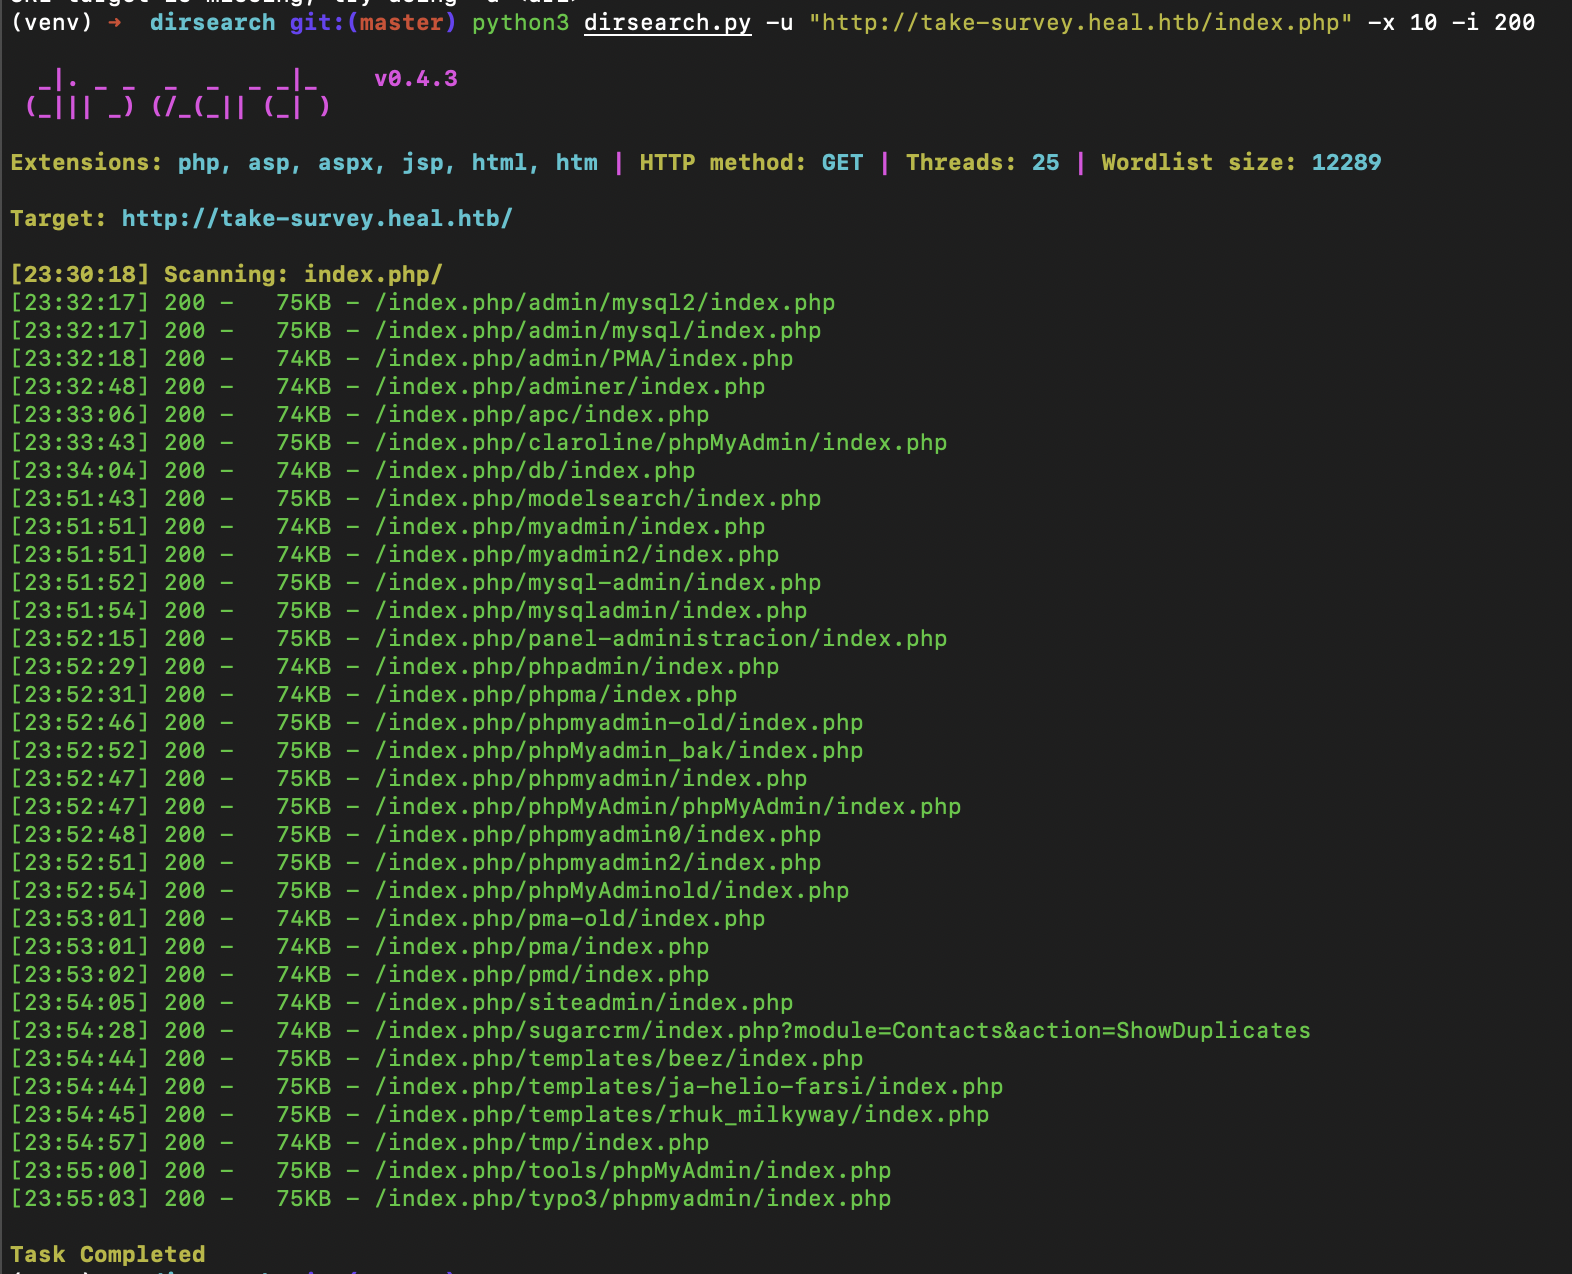Image resolution: width=1572 pixels, height=1274 pixels.
Task: Click the dirsearch ASCII art logo
Action: tap(178, 94)
